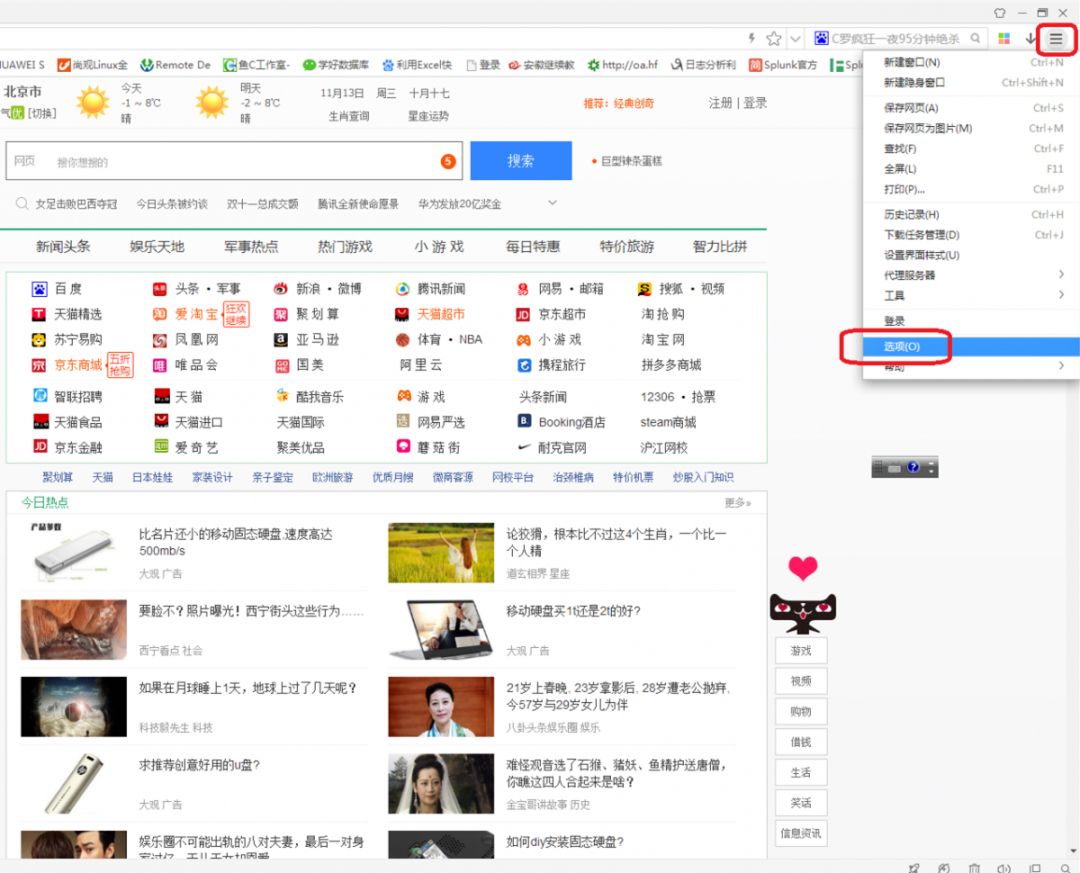The width and height of the screenshot is (1080, 873).
Task: Choose 新建隐身窗口 menu entry
Action: point(971,82)
